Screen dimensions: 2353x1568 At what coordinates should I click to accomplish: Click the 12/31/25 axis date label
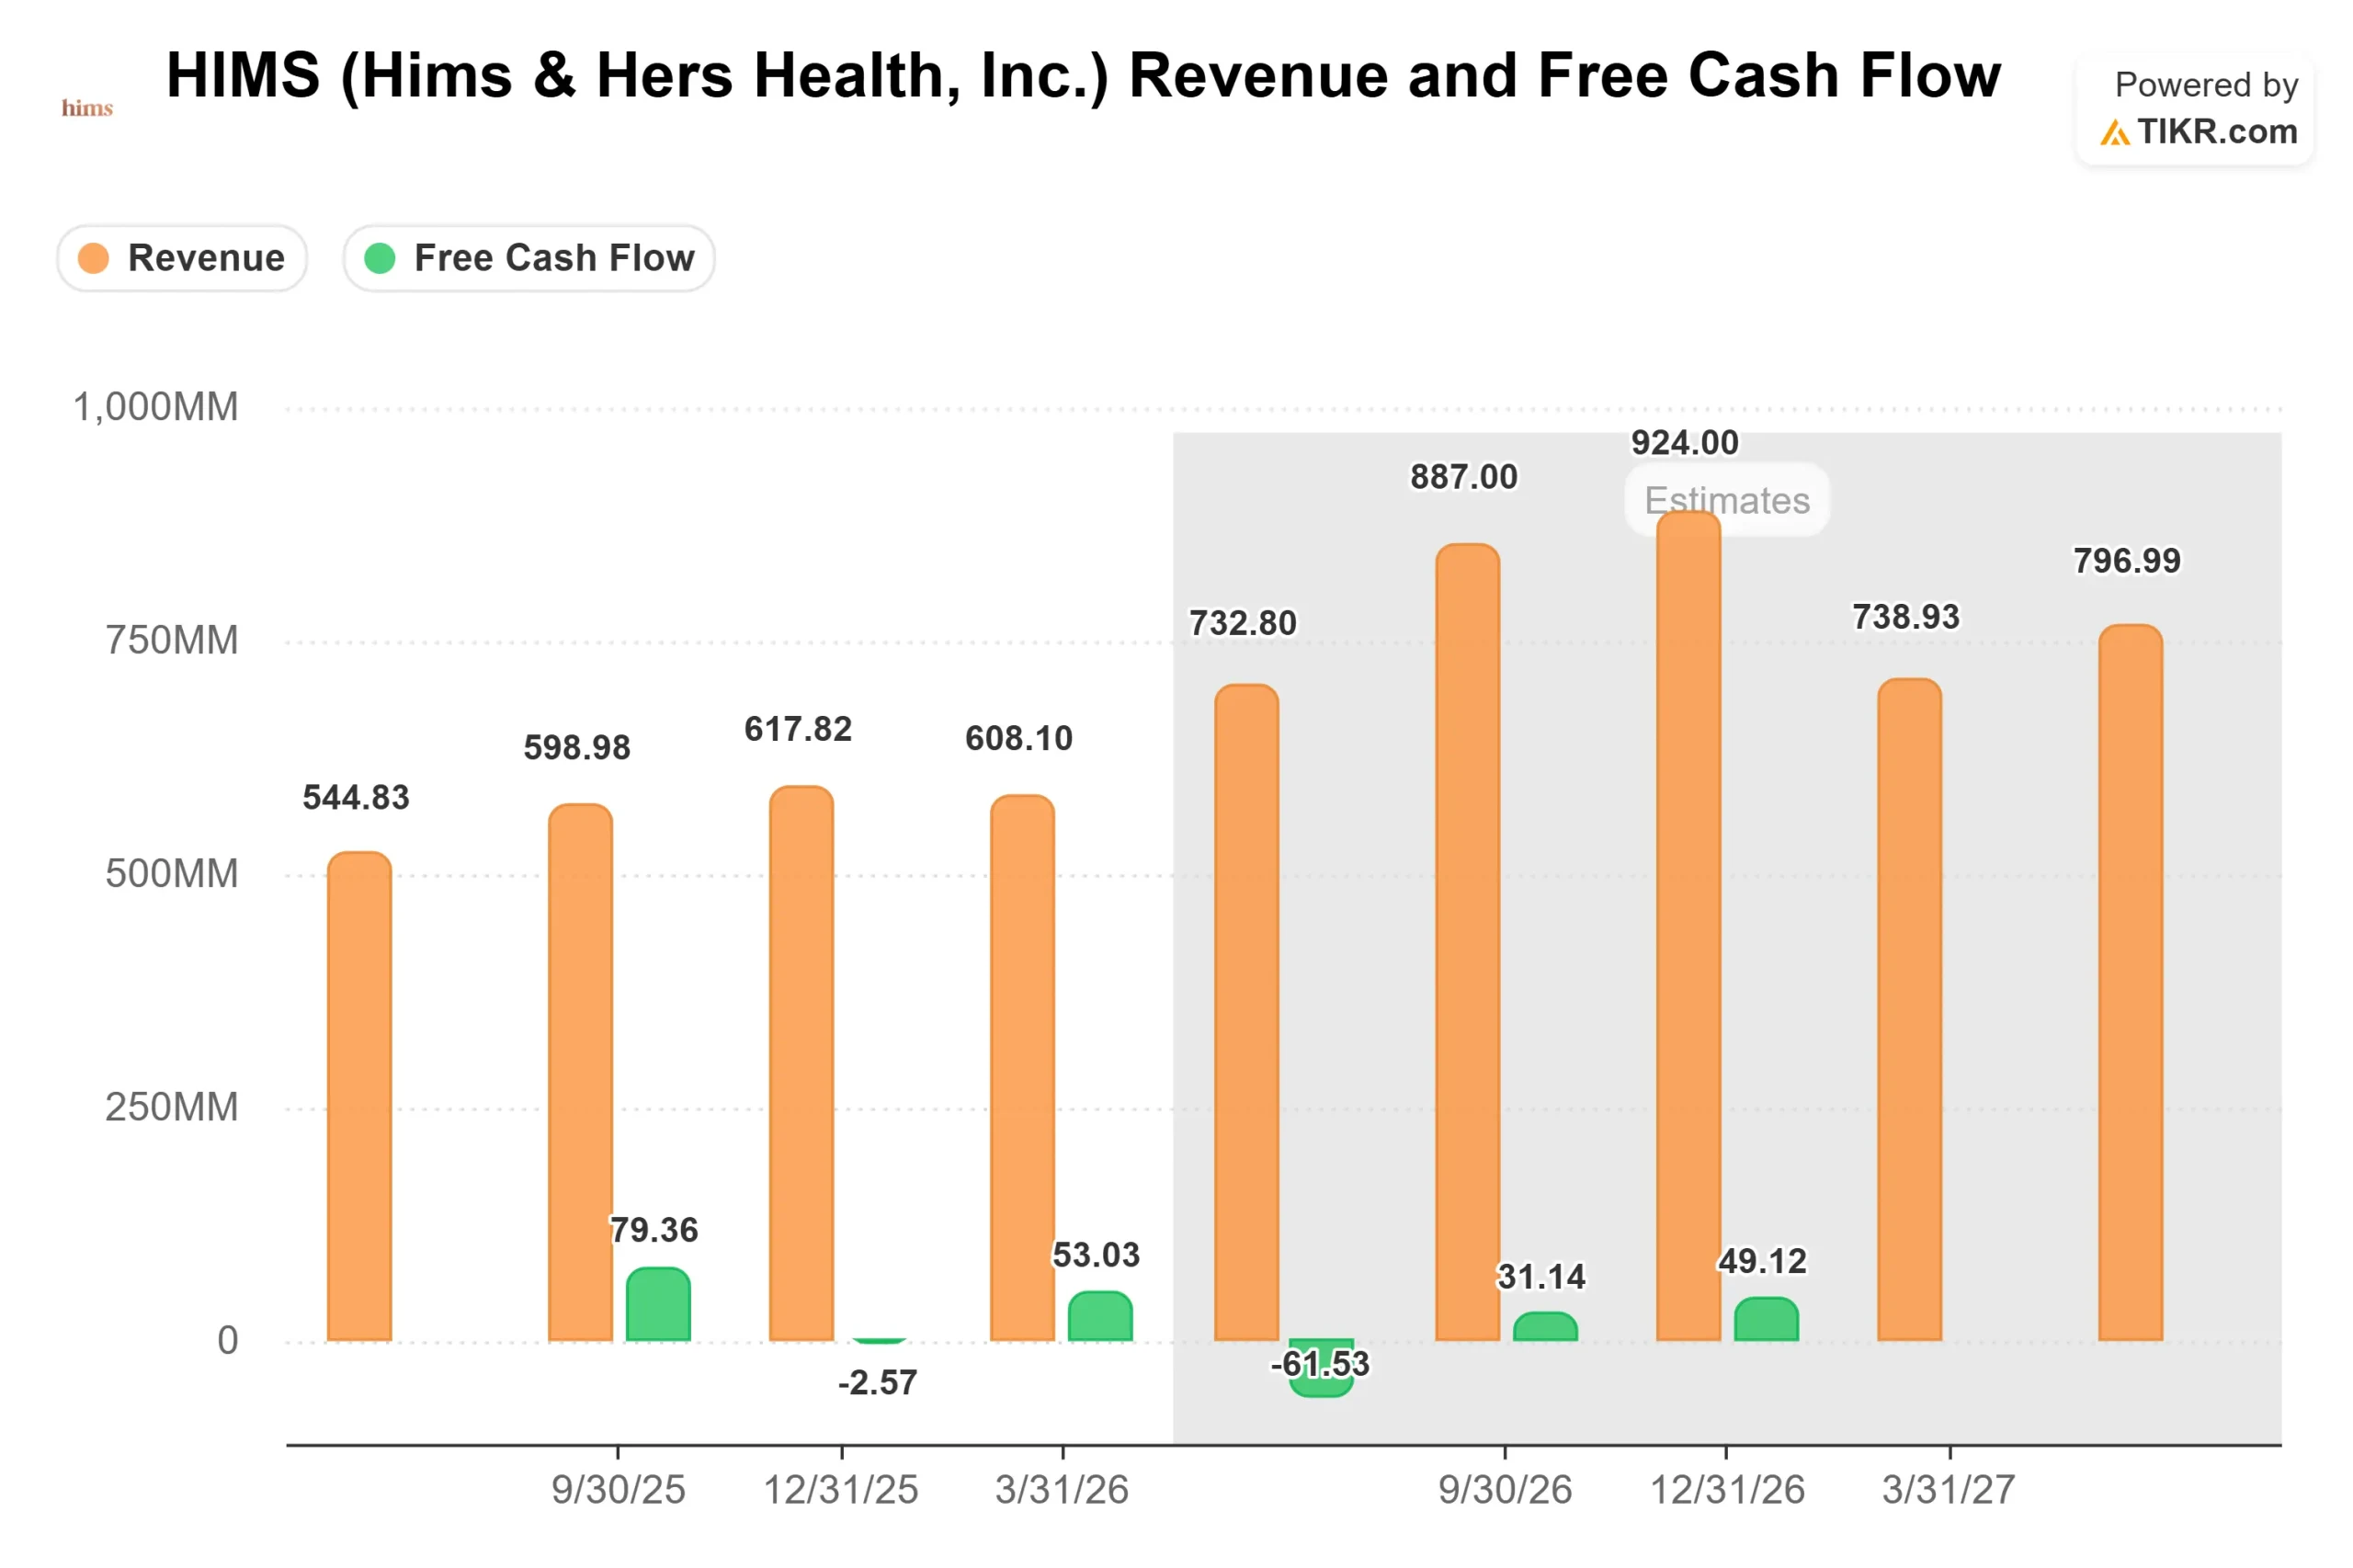[x=842, y=1491]
